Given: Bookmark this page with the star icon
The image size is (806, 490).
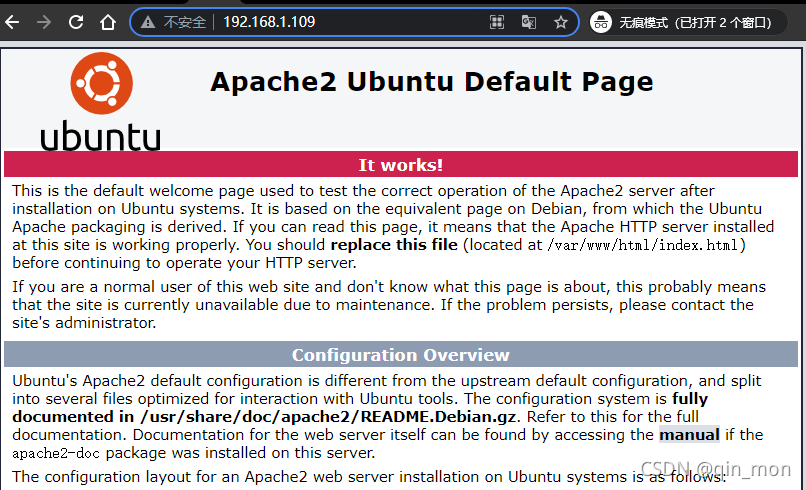Looking at the screenshot, I should click(x=561, y=22).
